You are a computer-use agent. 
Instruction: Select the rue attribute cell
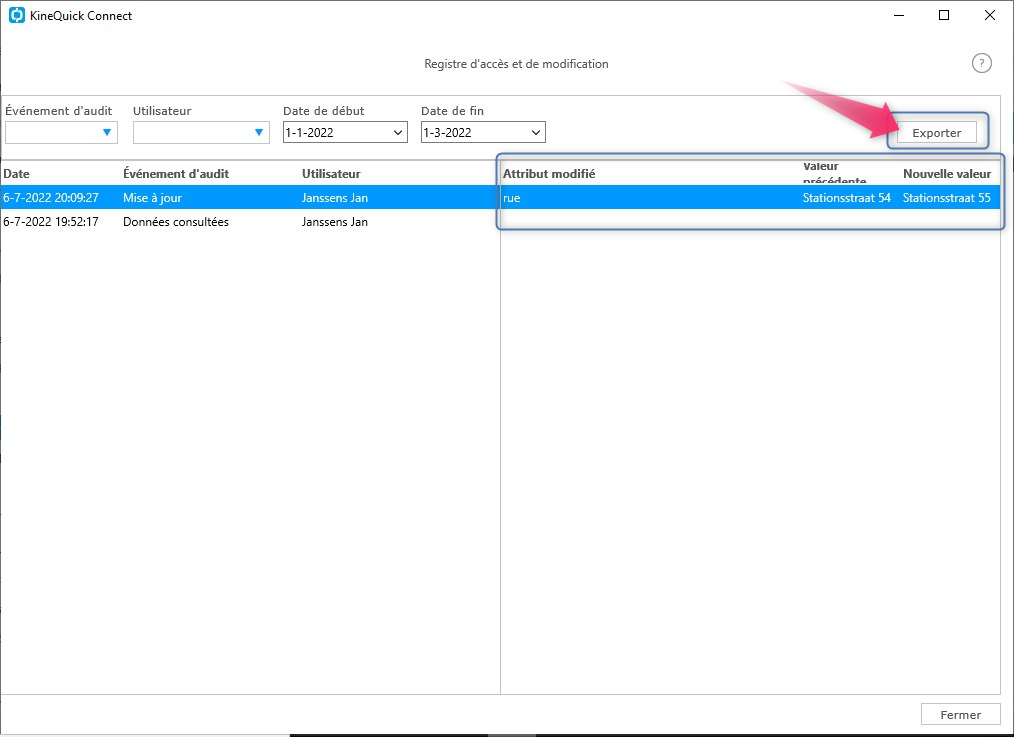pos(512,198)
